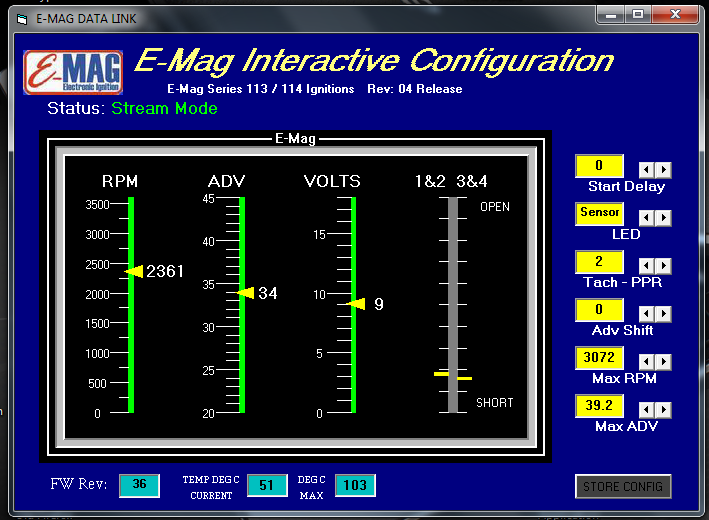709x520 pixels.
Task: Click the ADV reading 34
Action: click(x=268, y=293)
